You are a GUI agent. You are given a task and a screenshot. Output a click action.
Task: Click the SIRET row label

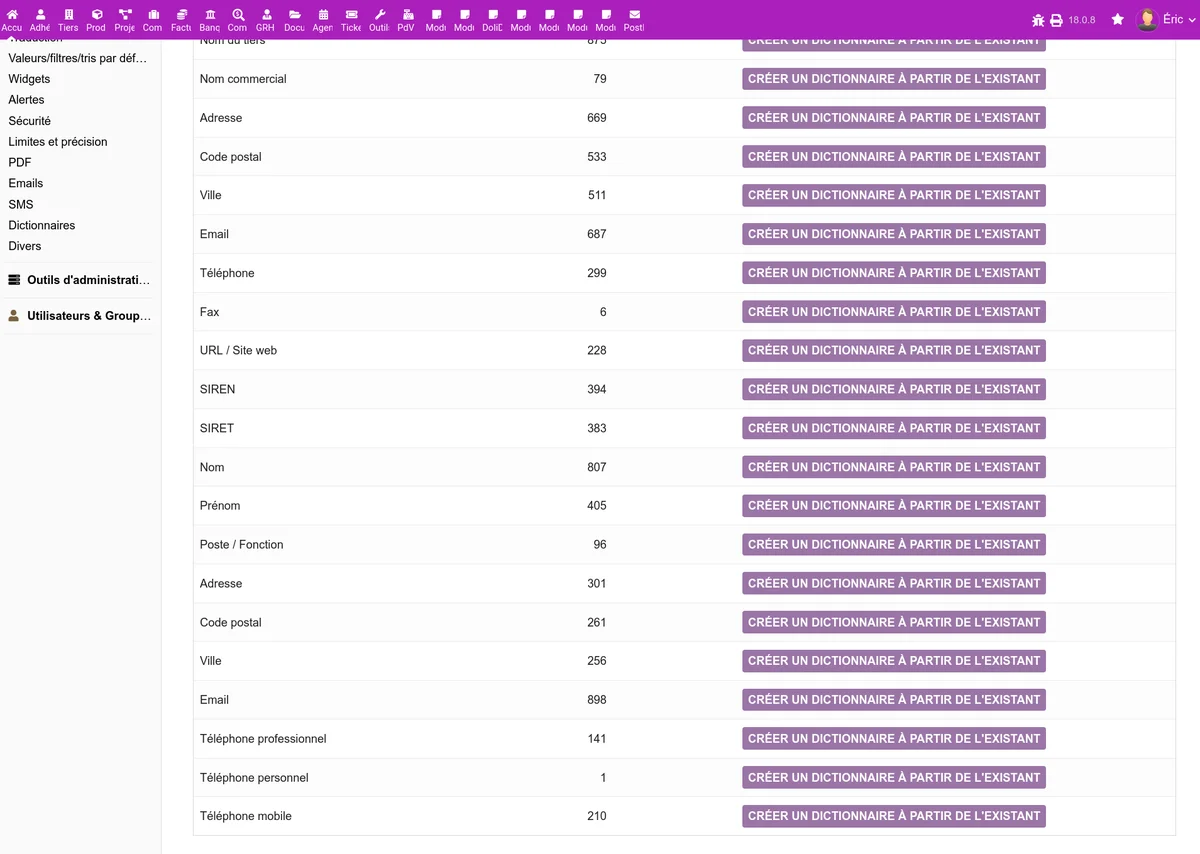217,428
